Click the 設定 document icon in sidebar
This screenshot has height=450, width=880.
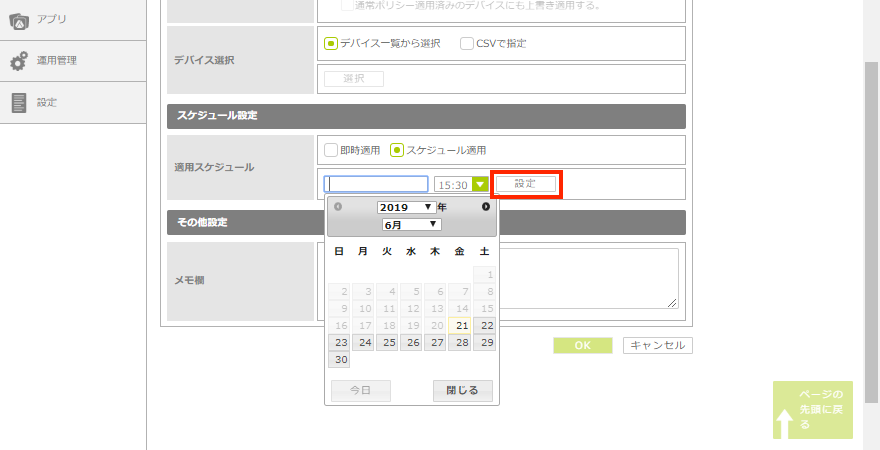[19, 102]
